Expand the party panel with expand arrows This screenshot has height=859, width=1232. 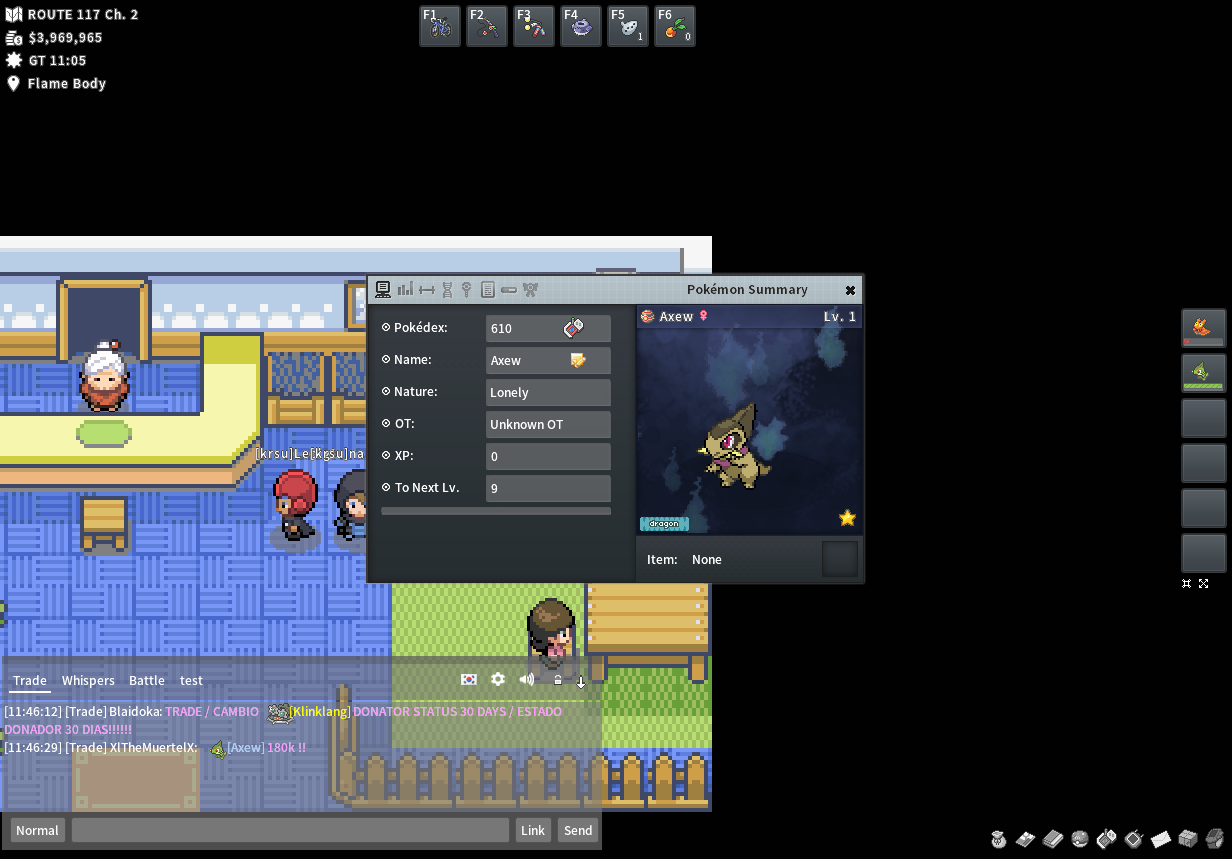coord(1203,583)
